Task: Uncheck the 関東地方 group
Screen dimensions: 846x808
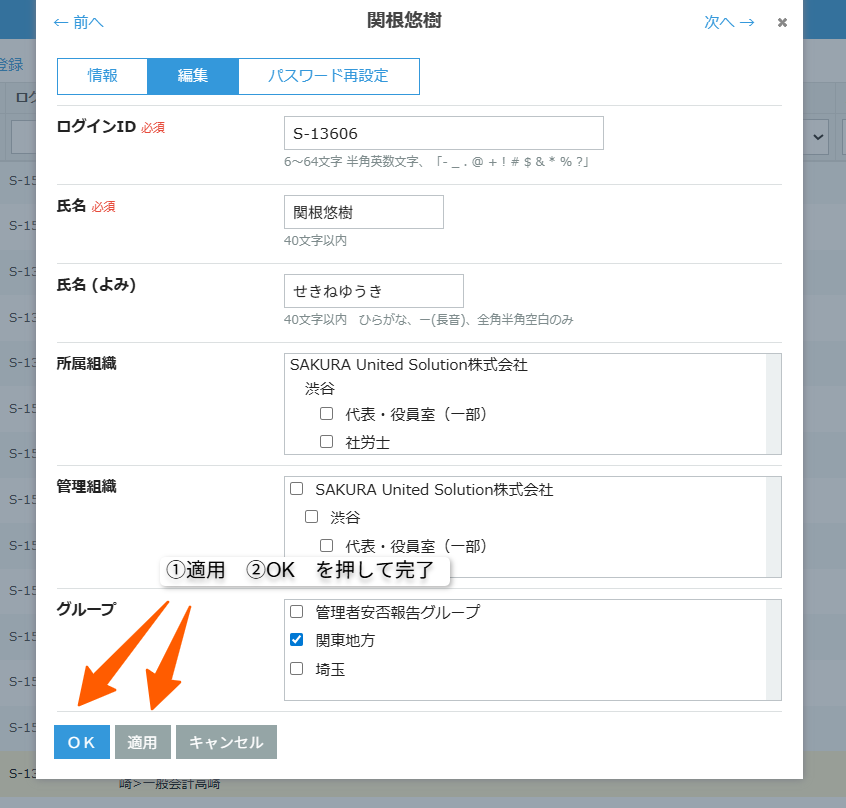Action: tap(296, 639)
